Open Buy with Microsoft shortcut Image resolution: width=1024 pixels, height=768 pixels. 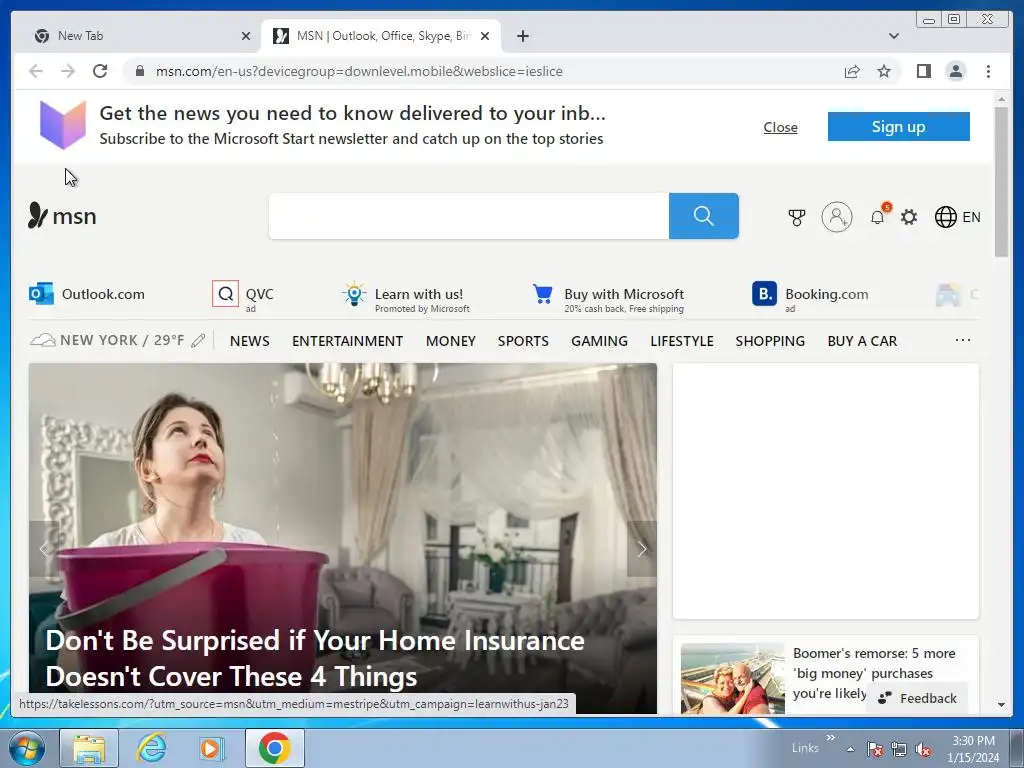(608, 298)
